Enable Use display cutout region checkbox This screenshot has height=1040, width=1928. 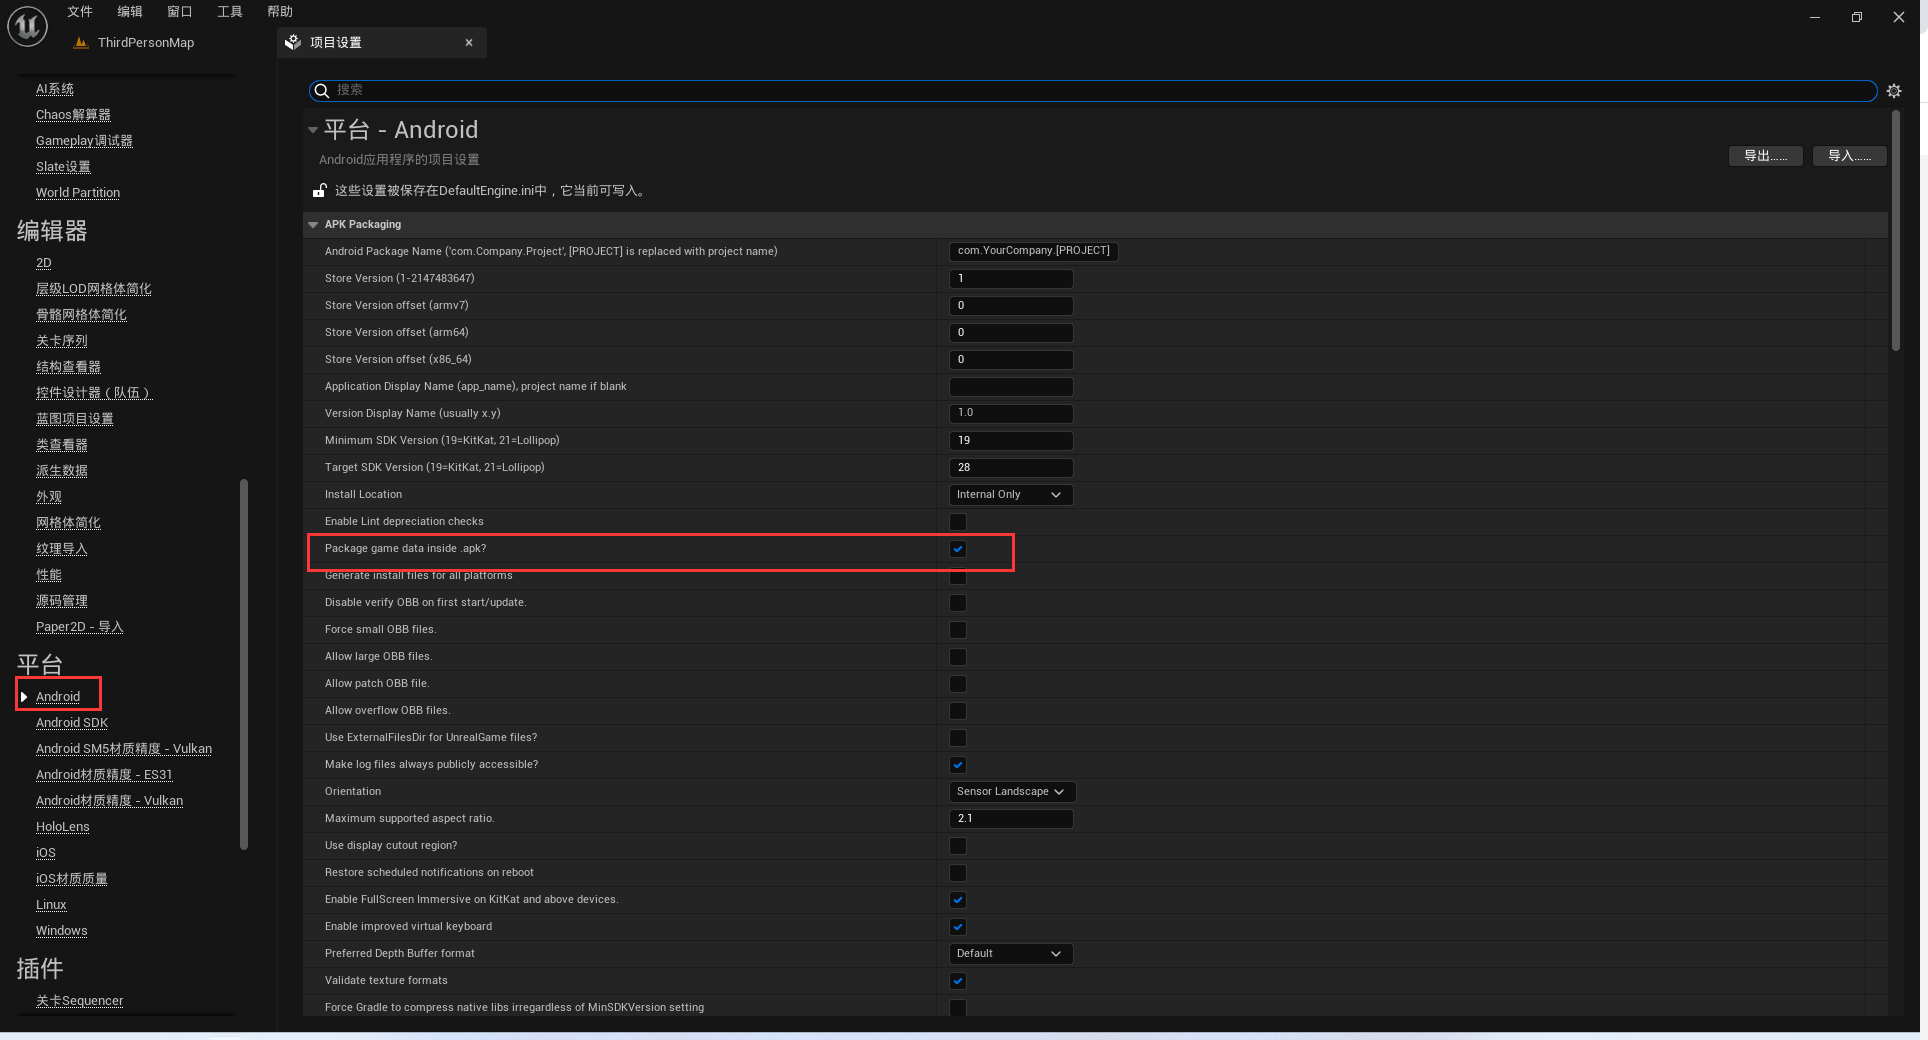[958, 846]
